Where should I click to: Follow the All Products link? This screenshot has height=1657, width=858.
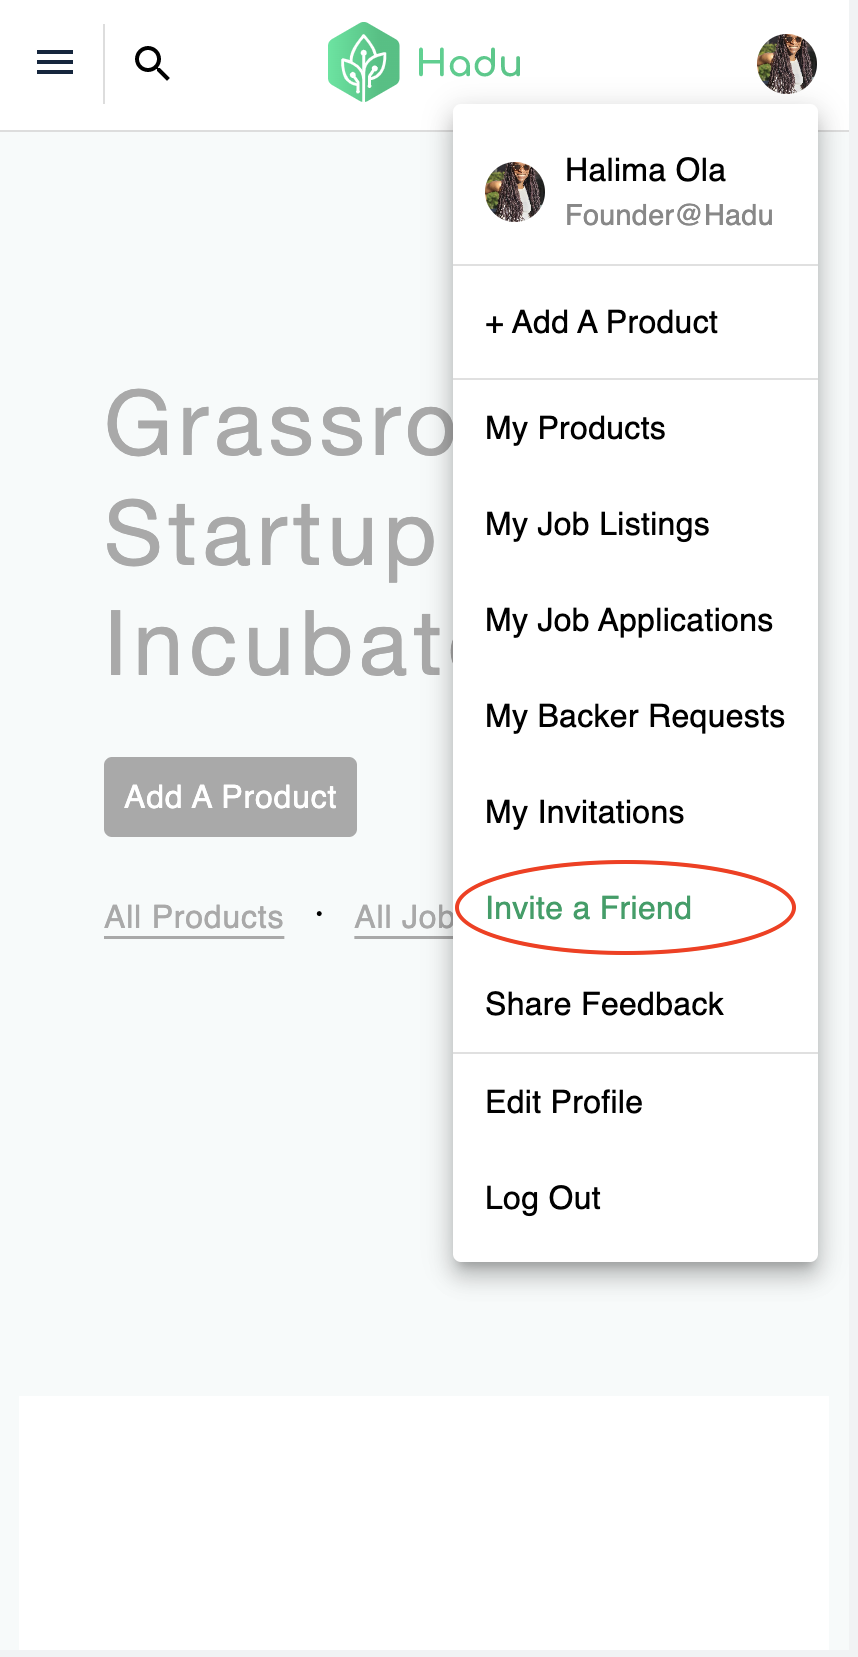pos(194,917)
